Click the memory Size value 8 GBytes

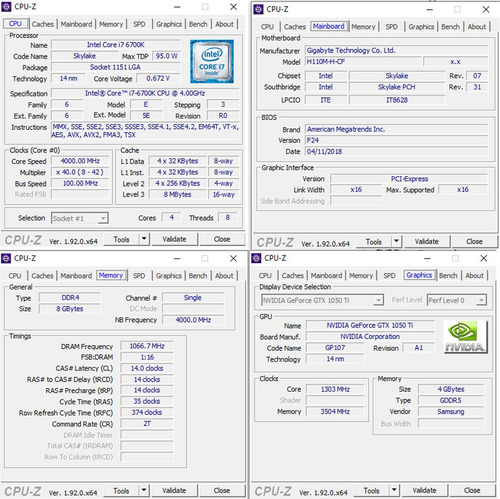70,309
